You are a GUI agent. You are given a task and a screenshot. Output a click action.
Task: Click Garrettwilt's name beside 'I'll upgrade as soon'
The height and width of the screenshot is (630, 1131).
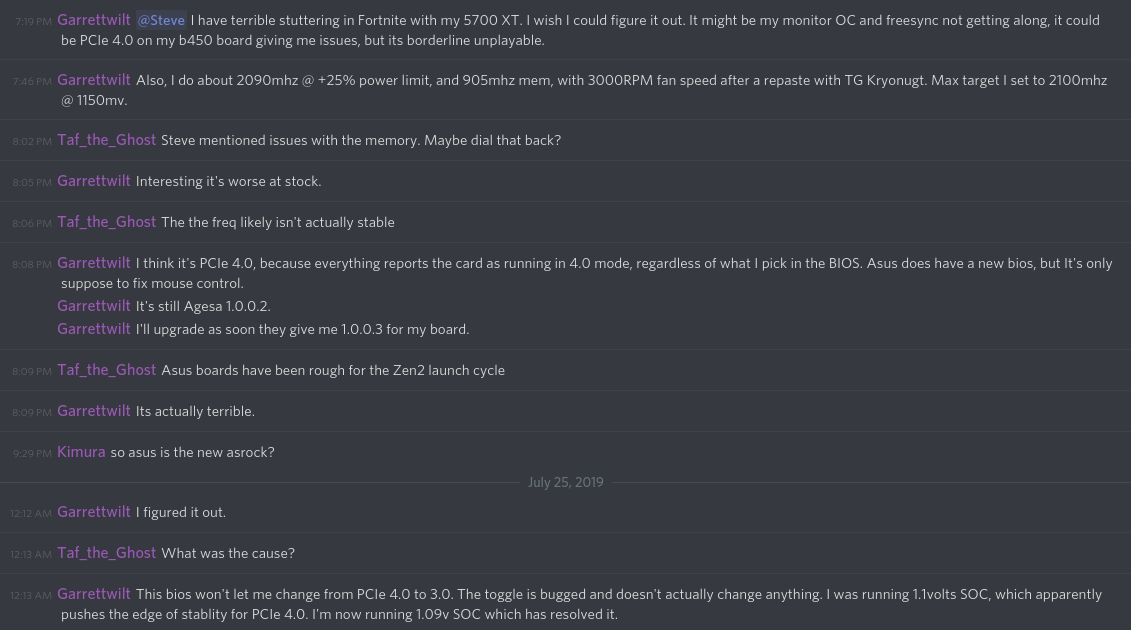tap(94, 329)
